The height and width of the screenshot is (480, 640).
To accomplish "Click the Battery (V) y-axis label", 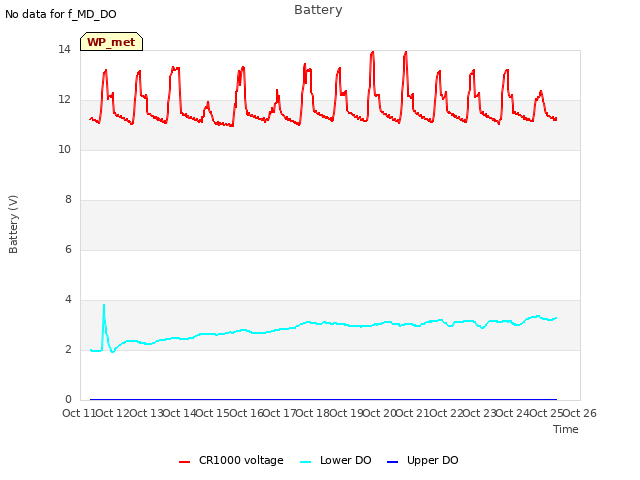I will [x=13, y=224].
